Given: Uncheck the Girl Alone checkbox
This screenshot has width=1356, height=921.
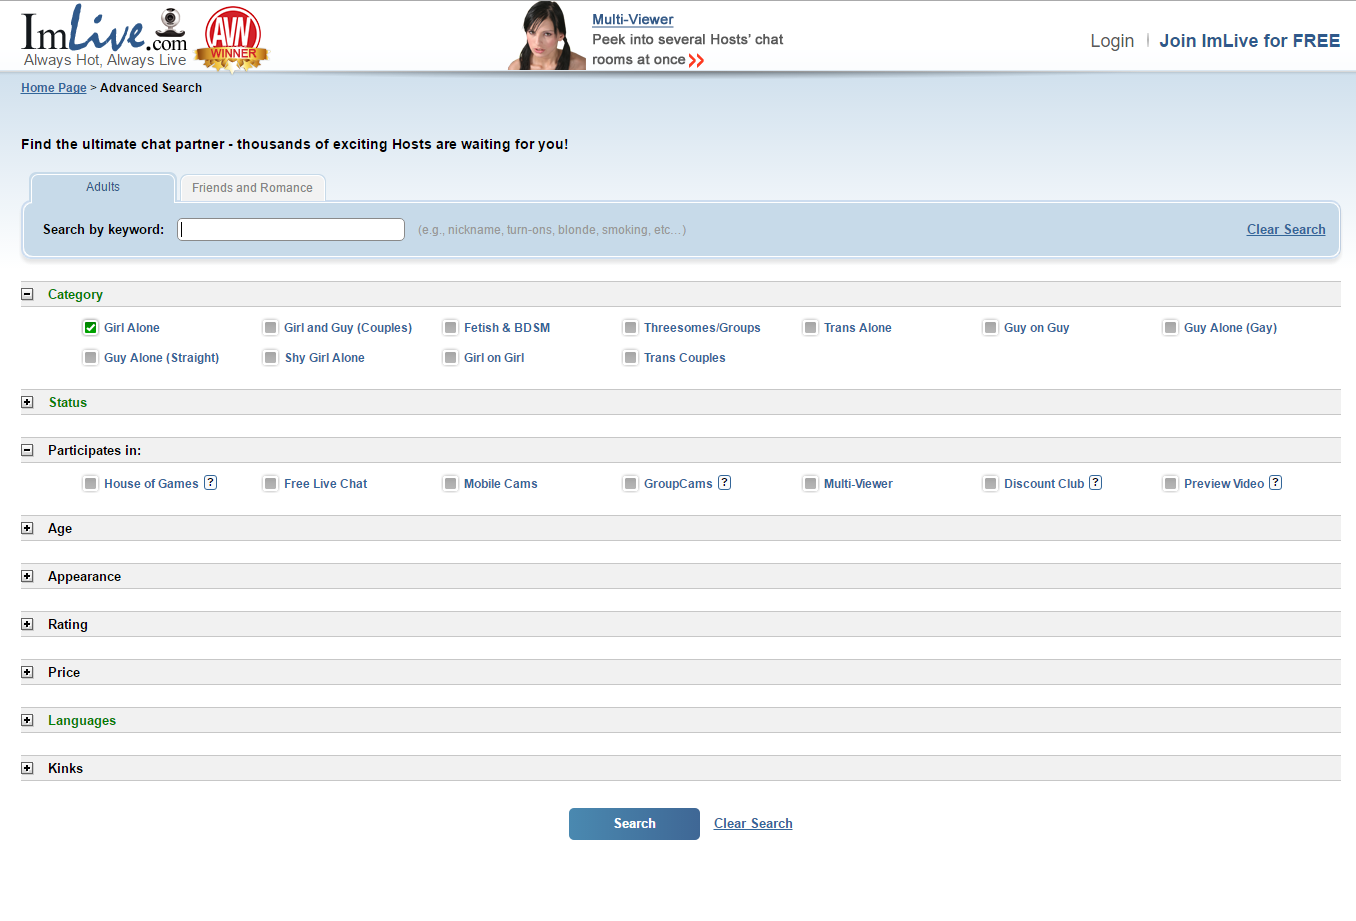Looking at the screenshot, I should tap(91, 328).
